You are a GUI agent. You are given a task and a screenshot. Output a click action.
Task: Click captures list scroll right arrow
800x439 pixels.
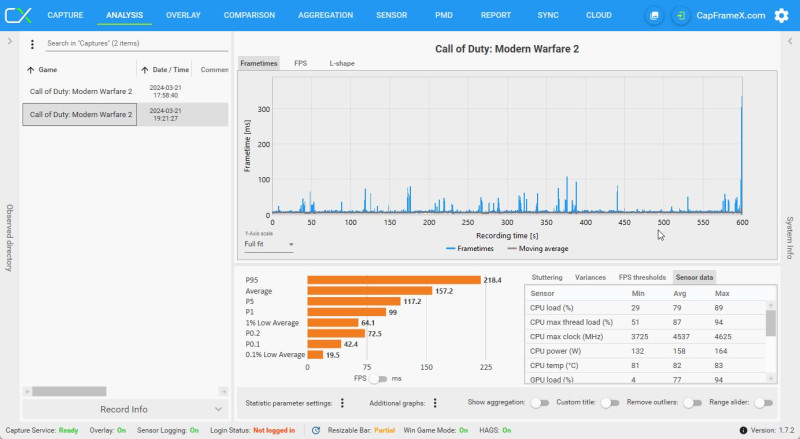pyautogui.click(x=223, y=392)
